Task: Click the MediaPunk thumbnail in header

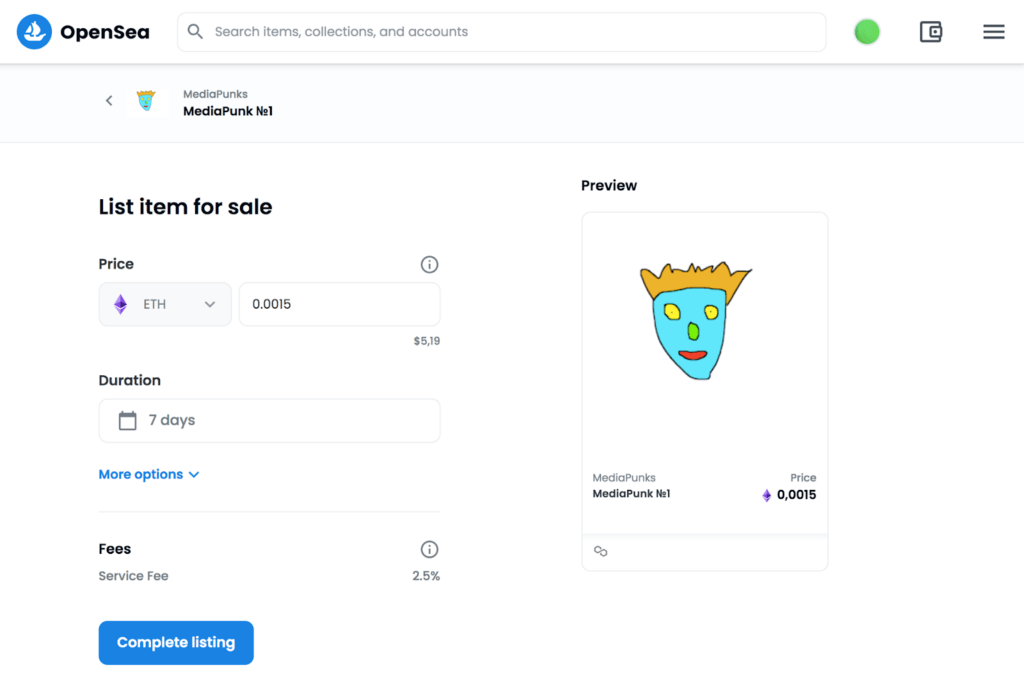Action: pyautogui.click(x=147, y=101)
